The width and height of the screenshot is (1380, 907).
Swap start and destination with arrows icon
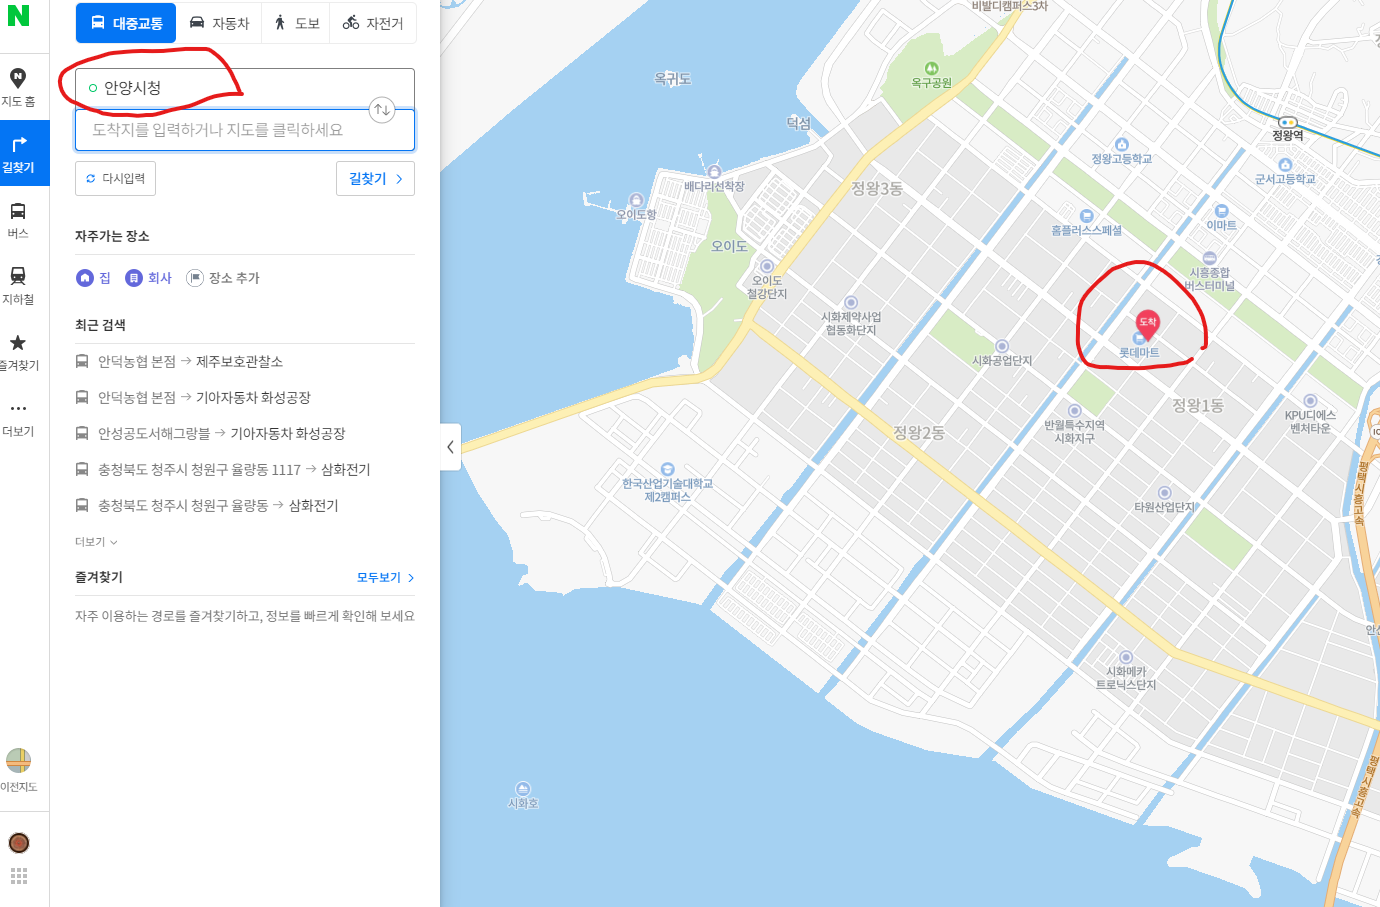click(382, 110)
